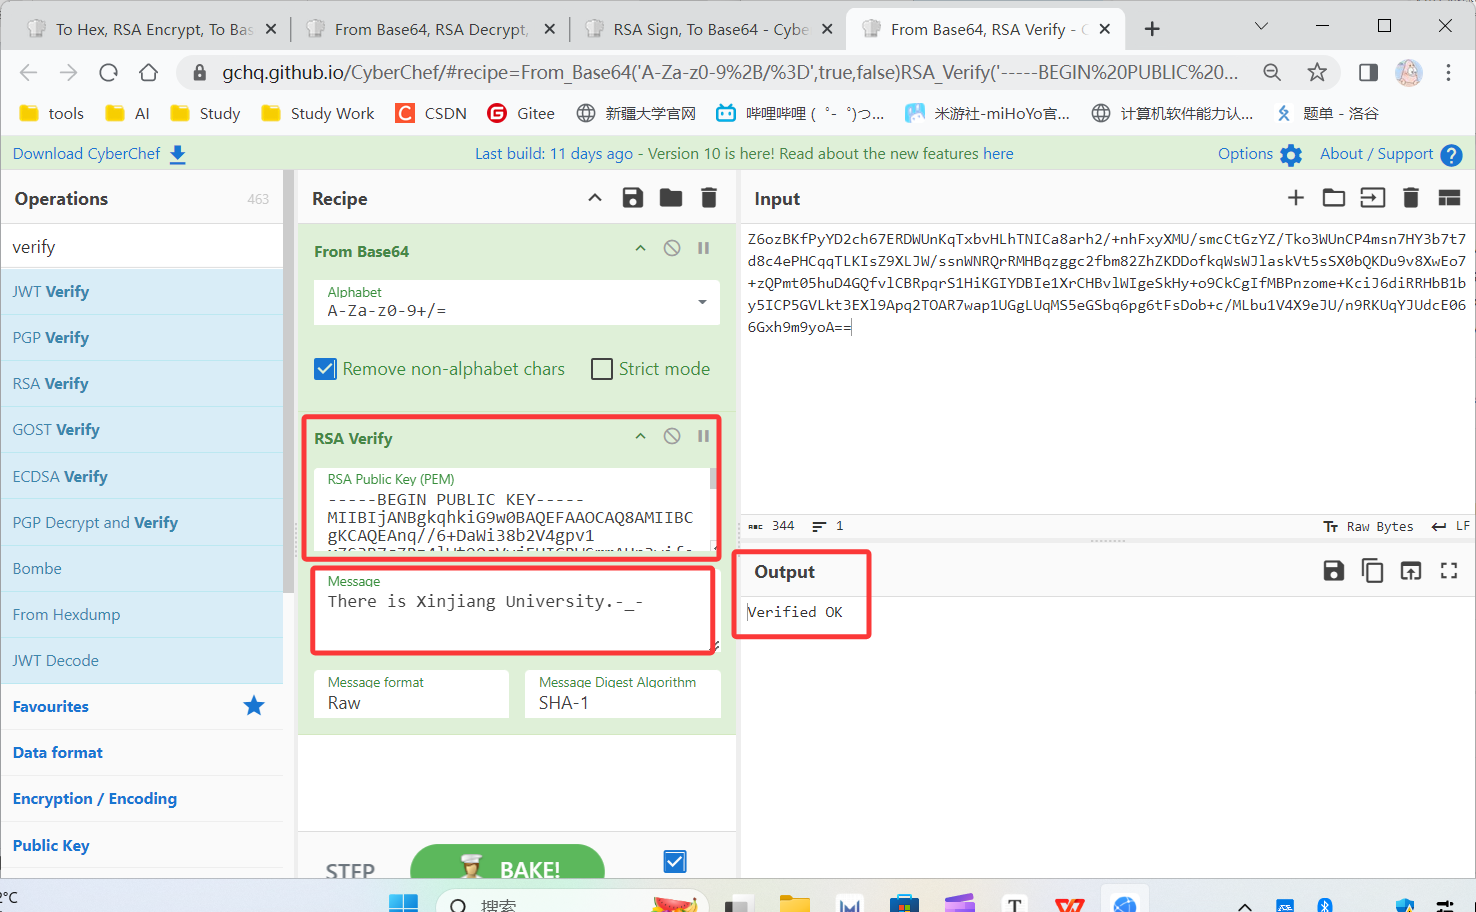Open the Alphabet dropdown in From Base64

coord(517,302)
